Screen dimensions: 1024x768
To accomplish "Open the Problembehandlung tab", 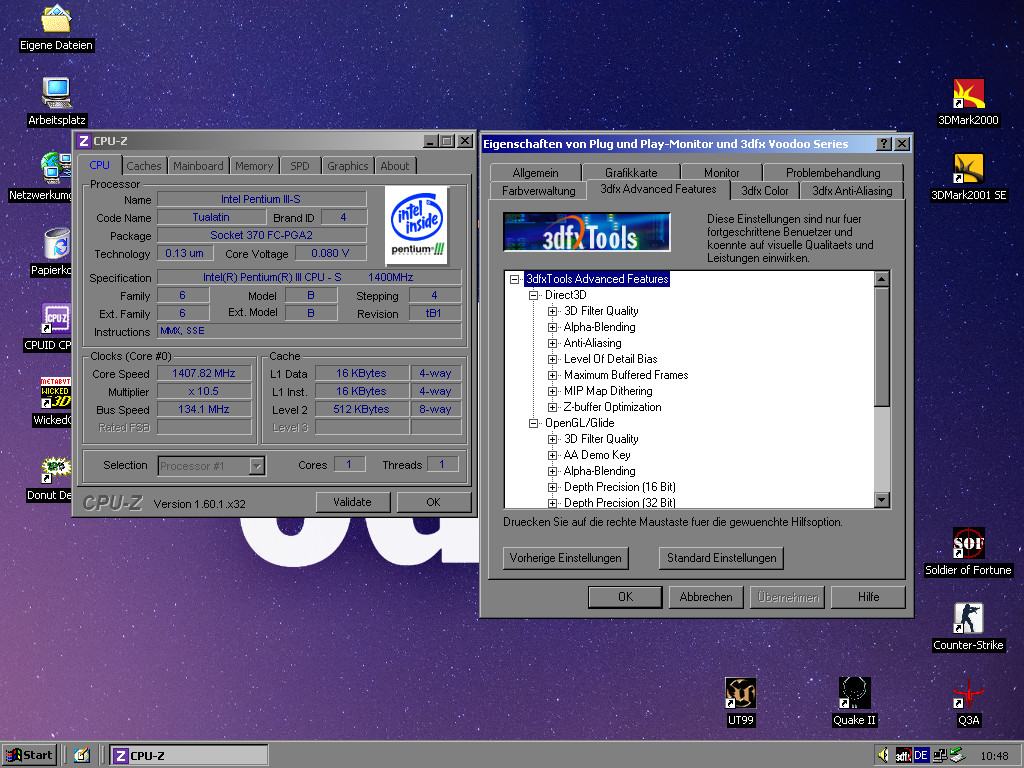I will tap(833, 172).
